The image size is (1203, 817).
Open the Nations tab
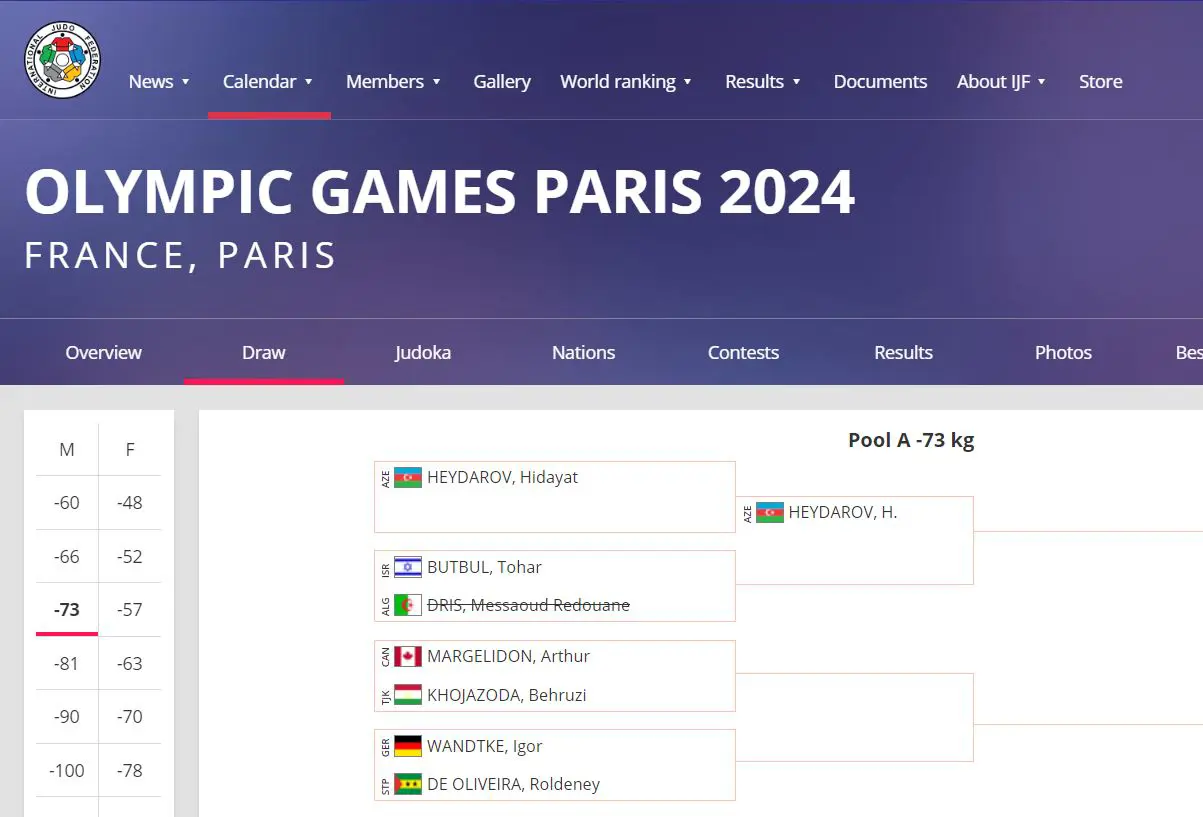[583, 352]
